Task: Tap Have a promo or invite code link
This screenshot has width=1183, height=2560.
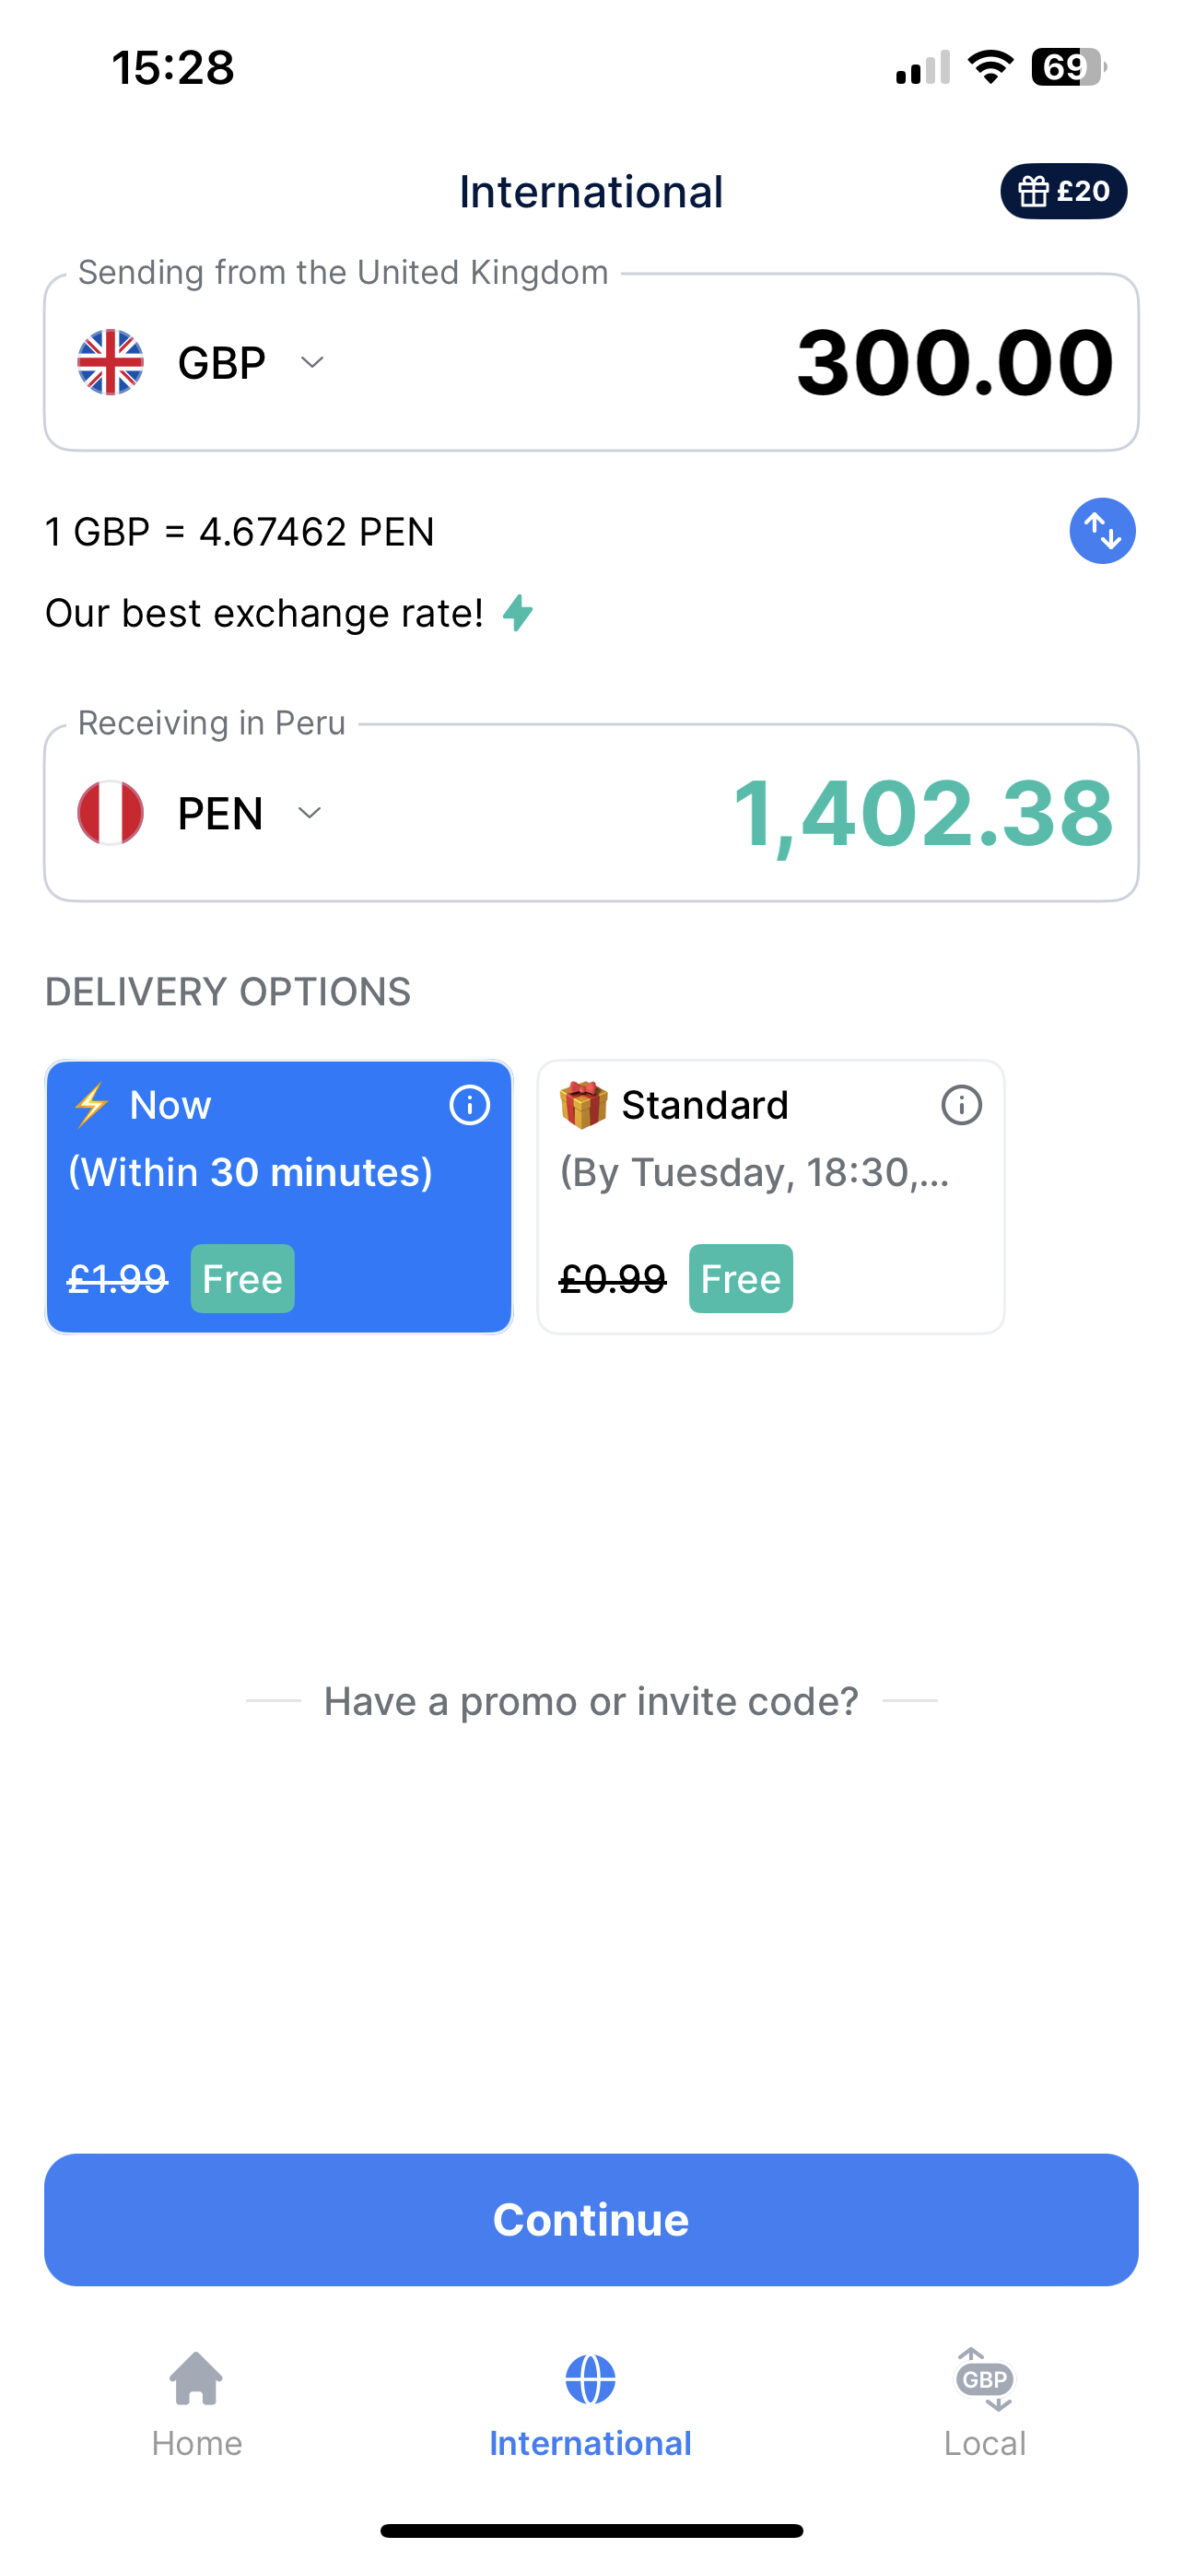Action: tap(591, 1701)
